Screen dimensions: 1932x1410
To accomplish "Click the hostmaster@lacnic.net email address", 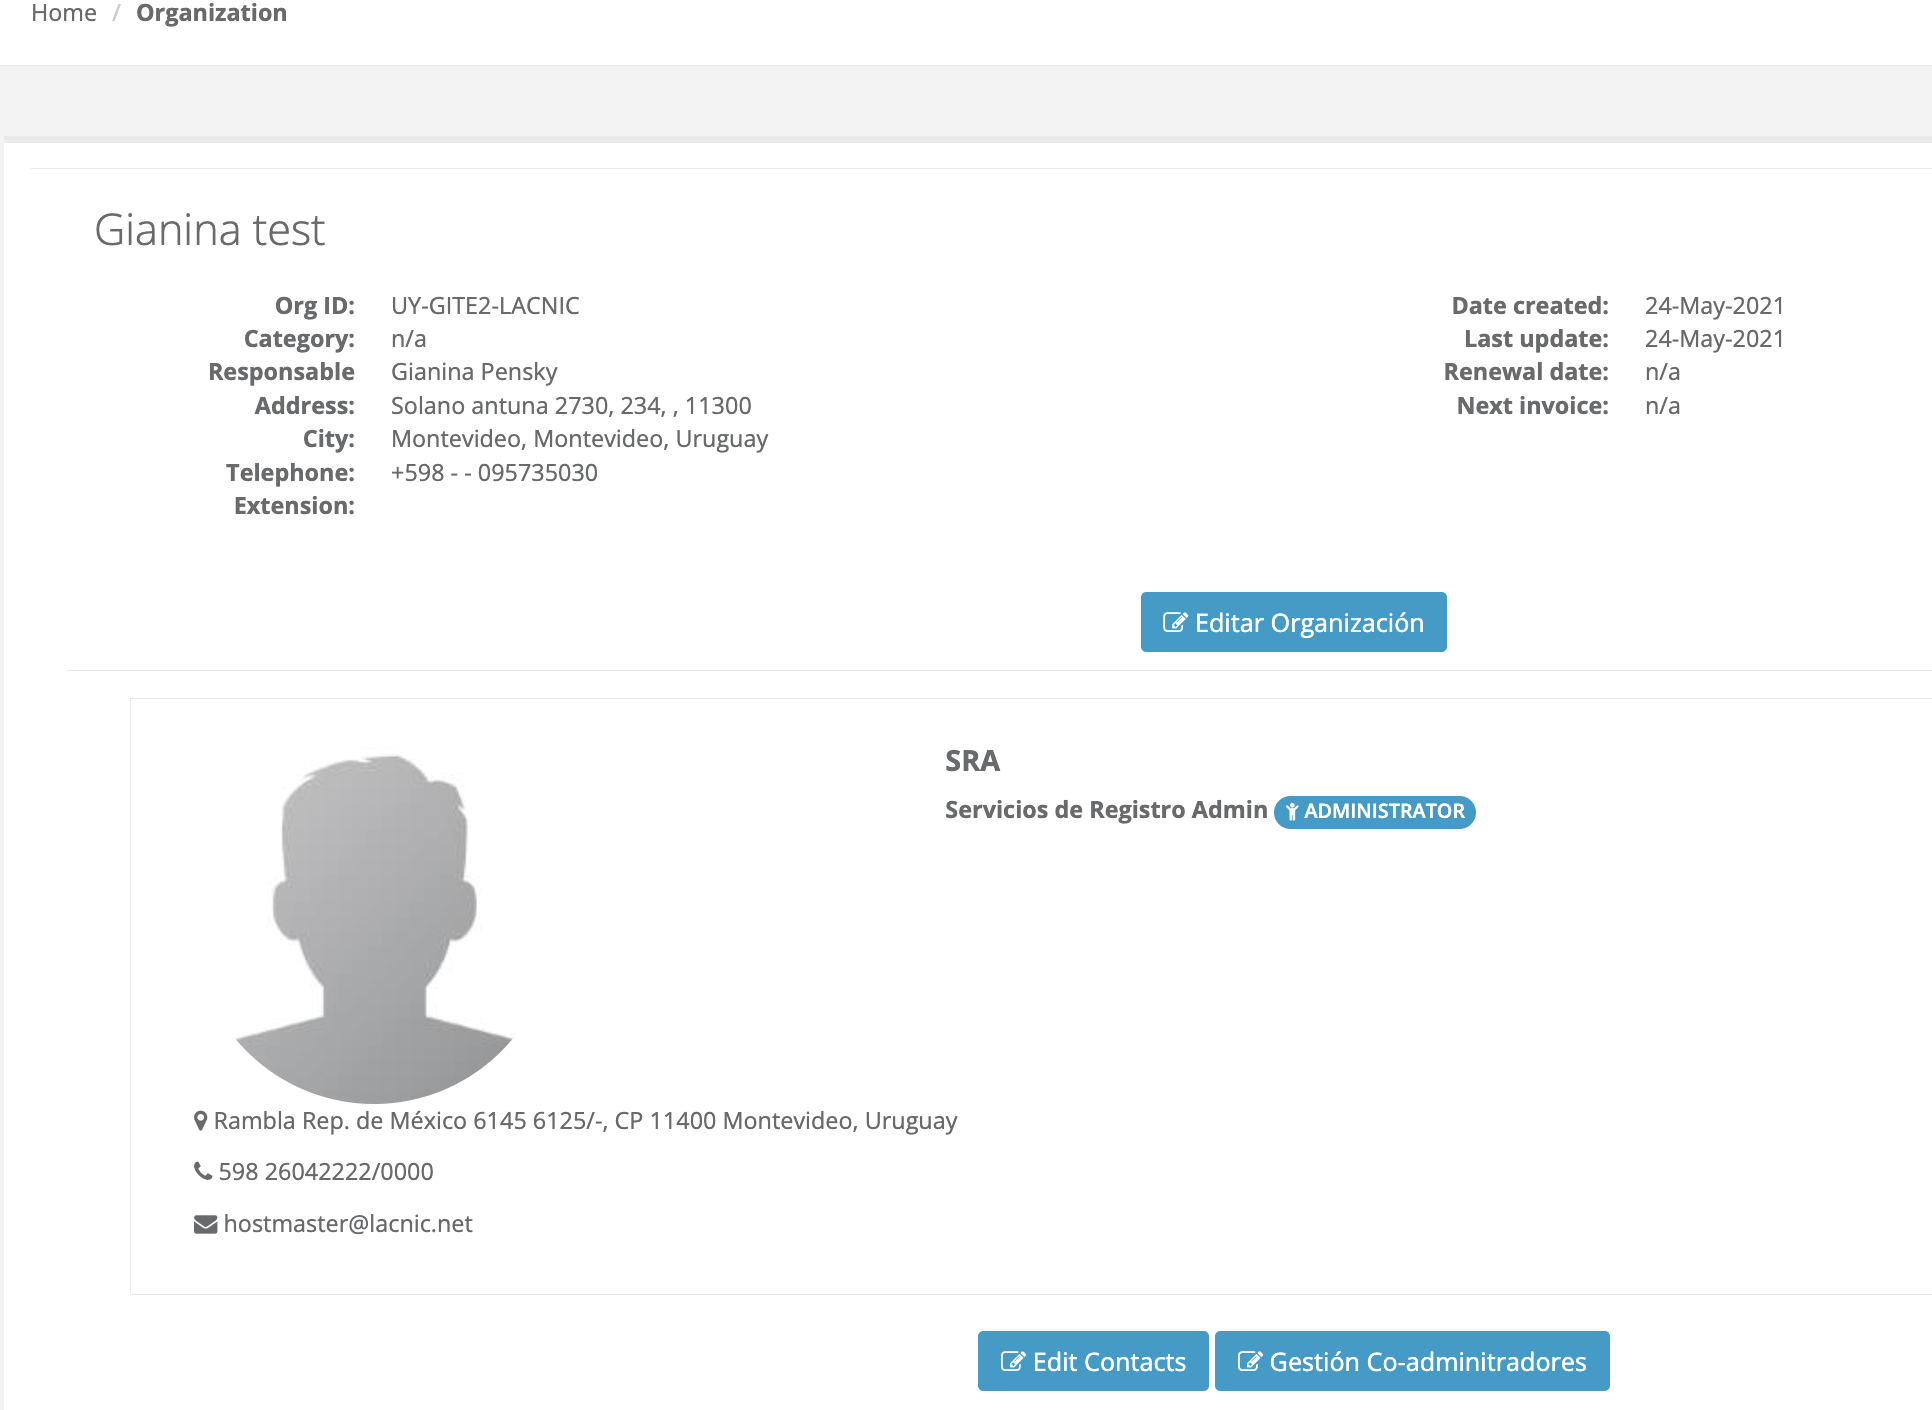I will [x=348, y=1224].
